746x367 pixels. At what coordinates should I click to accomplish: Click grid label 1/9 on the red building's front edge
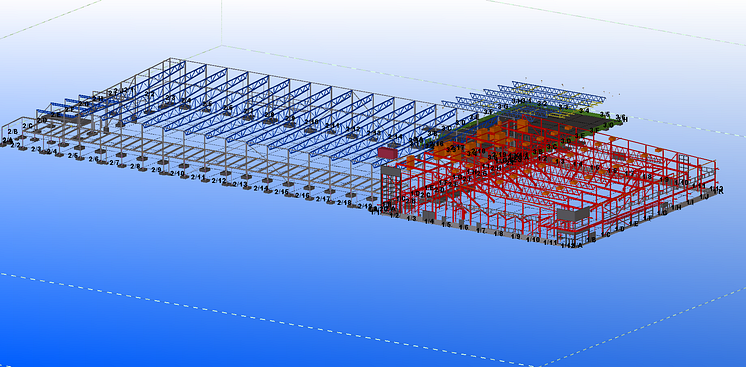pyautogui.click(x=515, y=236)
